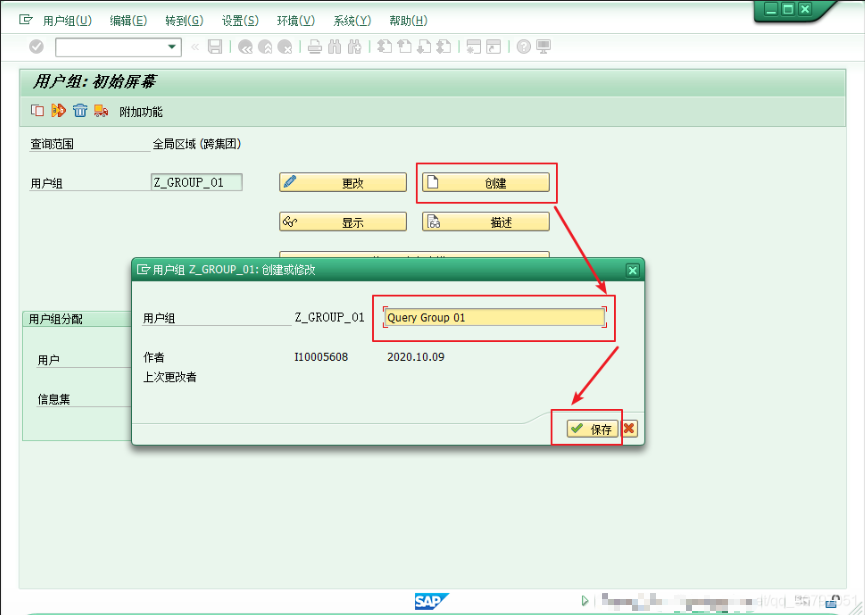Click the Next Page icon
Image resolution: width=865 pixels, height=615 pixels.
pos(424,47)
